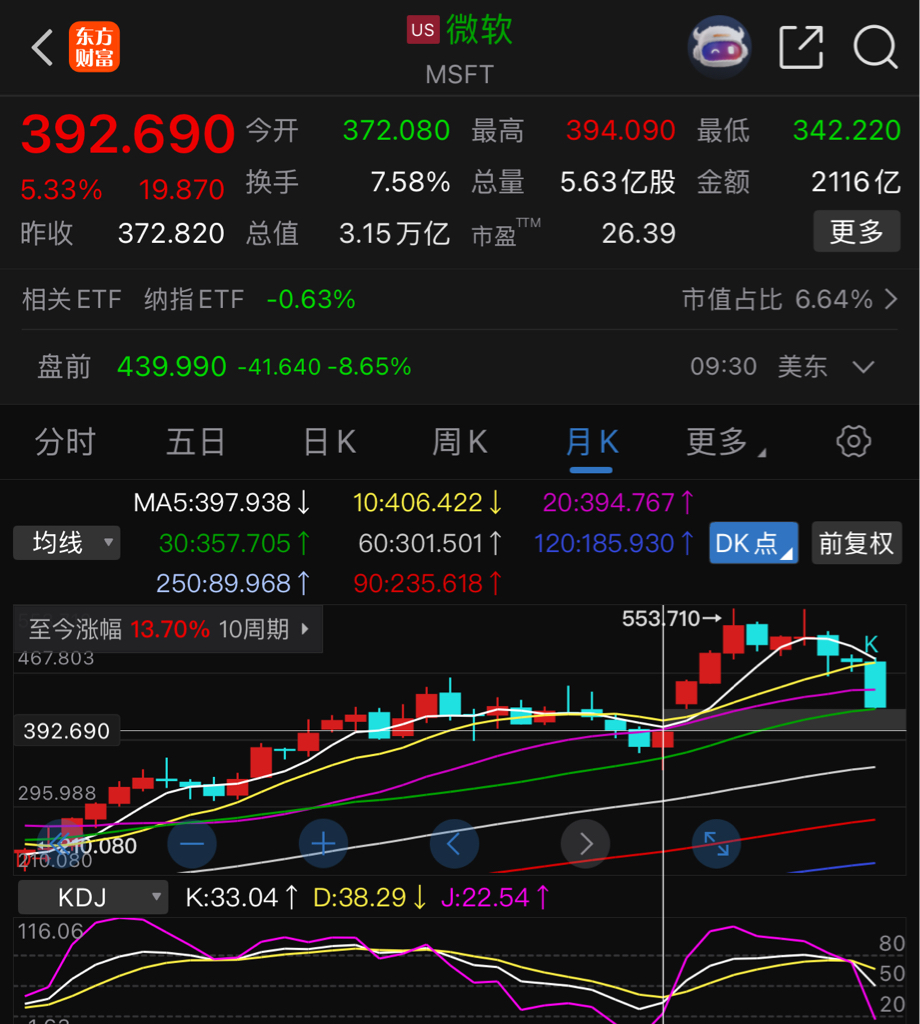This screenshot has width=920, height=1024.
Task: Tap the 最高 394.090 value
Action: tap(620, 131)
